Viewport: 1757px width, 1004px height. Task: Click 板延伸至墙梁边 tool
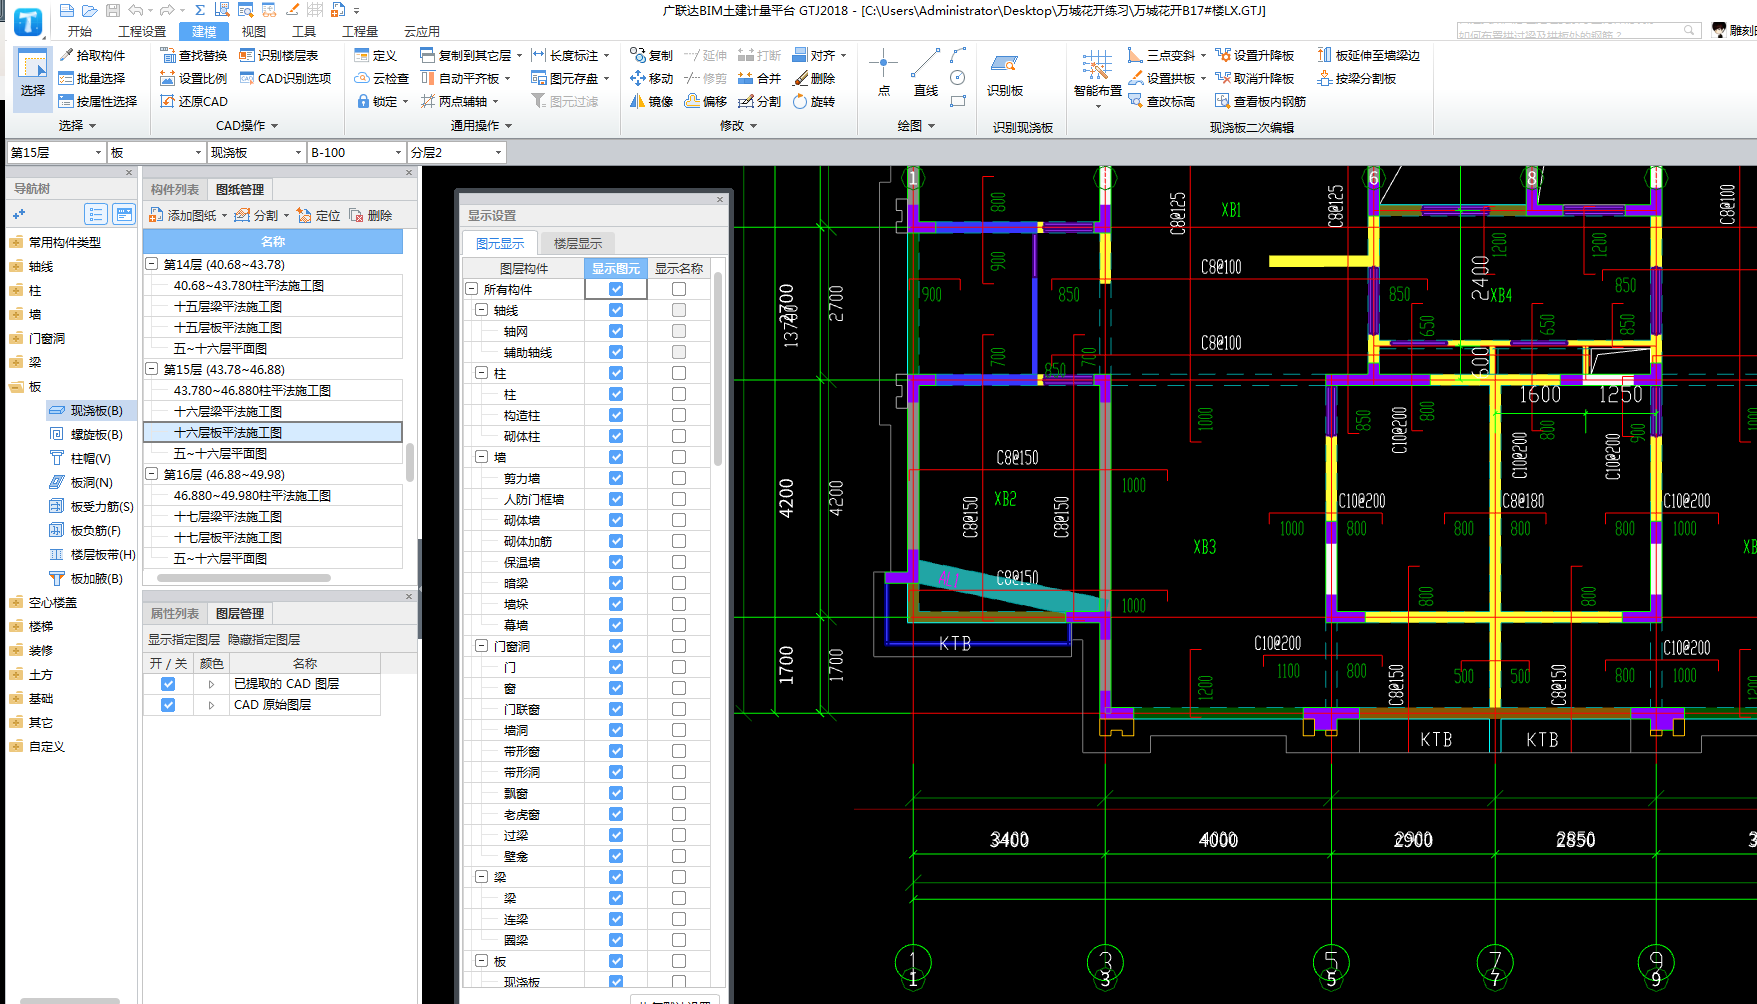coord(1368,55)
